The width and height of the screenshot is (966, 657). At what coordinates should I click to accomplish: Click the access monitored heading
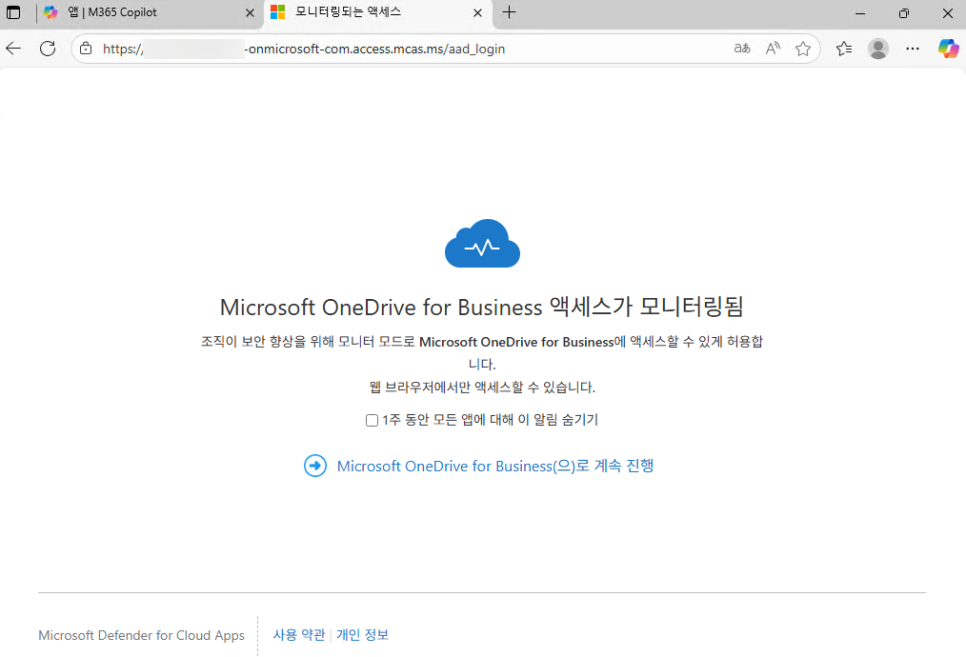pos(482,307)
